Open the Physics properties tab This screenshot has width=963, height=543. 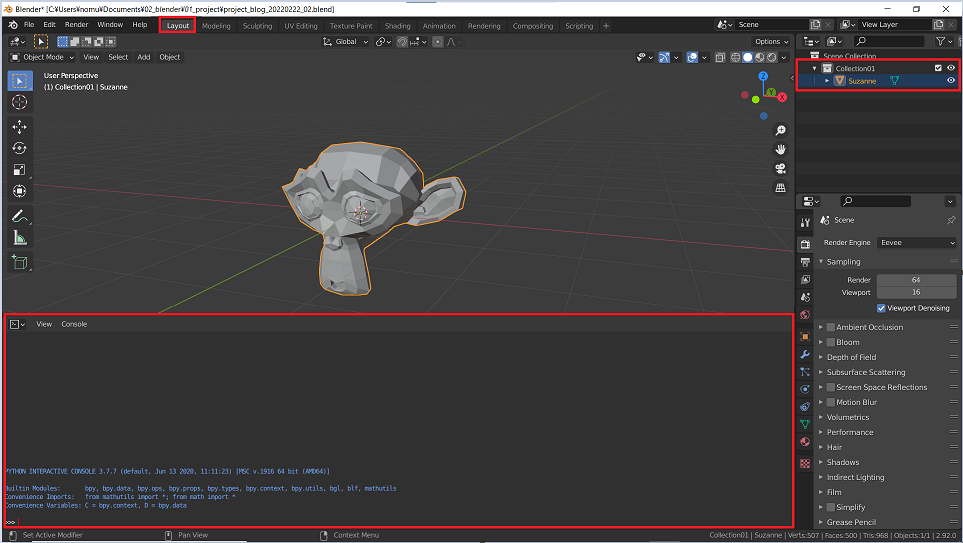(805, 389)
